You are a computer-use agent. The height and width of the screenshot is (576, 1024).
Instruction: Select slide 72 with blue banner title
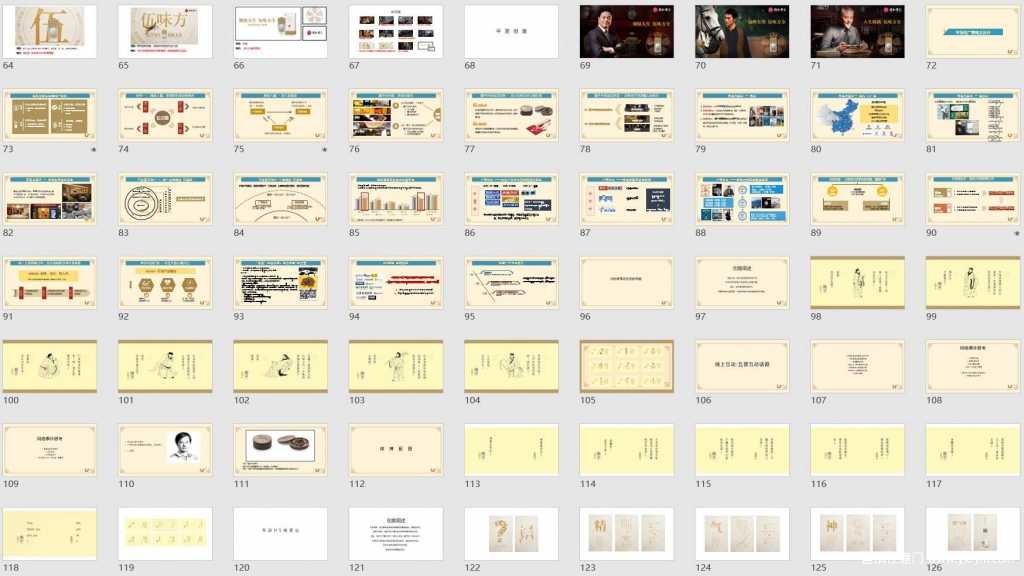tap(973, 32)
